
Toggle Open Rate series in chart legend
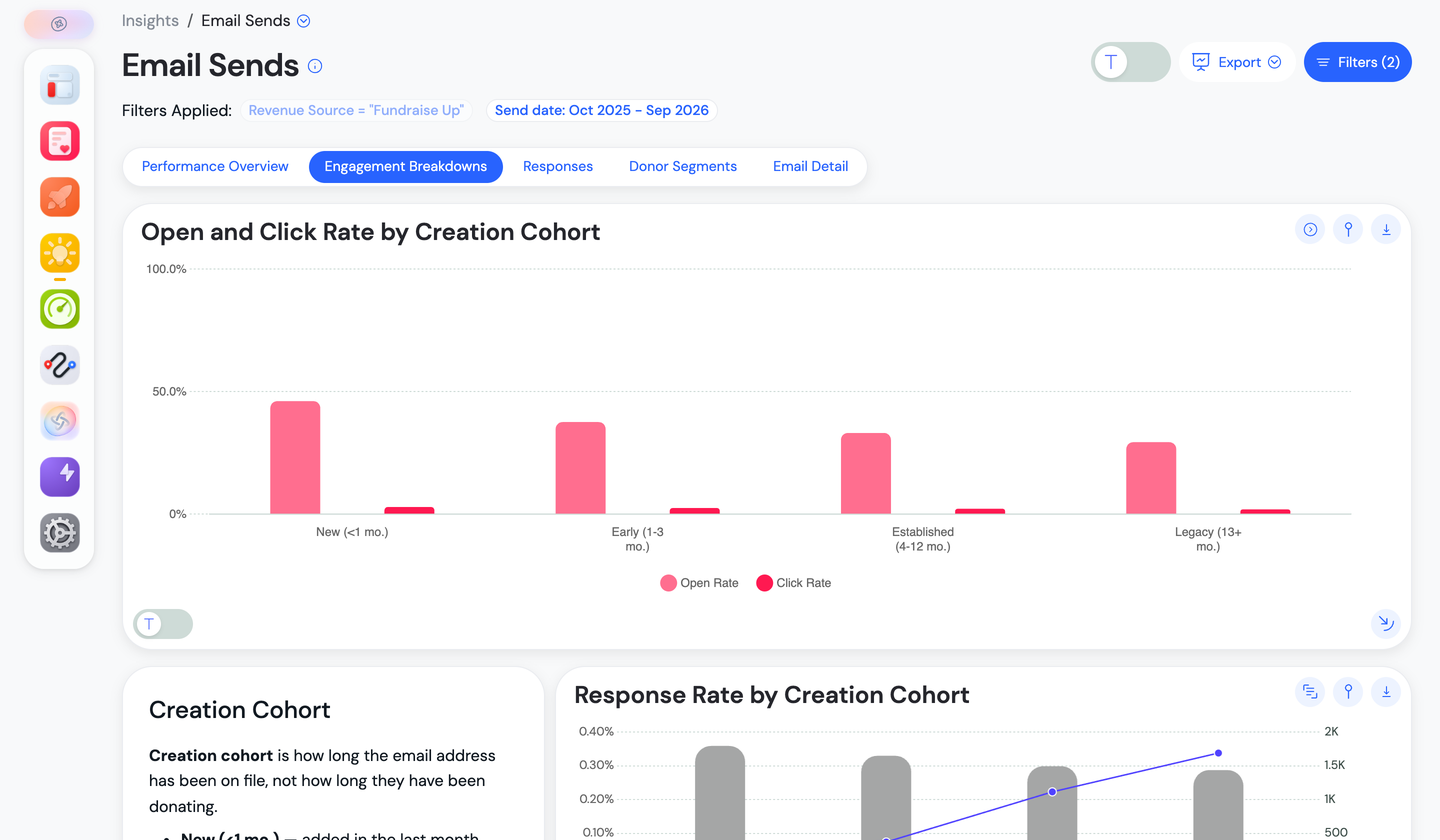point(699,583)
